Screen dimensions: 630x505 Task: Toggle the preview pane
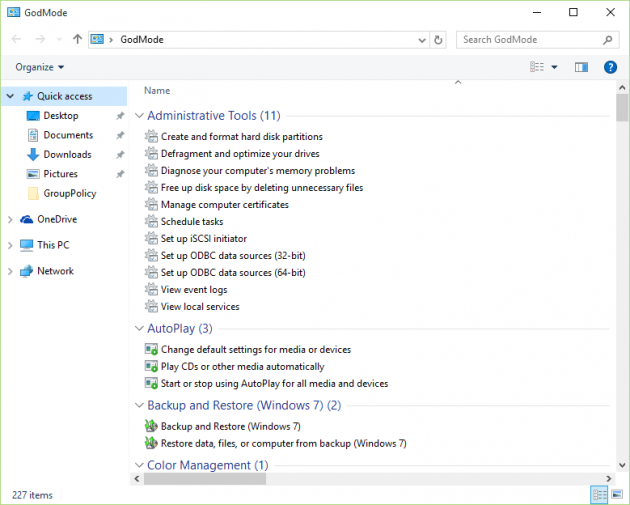click(x=581, y=67)
